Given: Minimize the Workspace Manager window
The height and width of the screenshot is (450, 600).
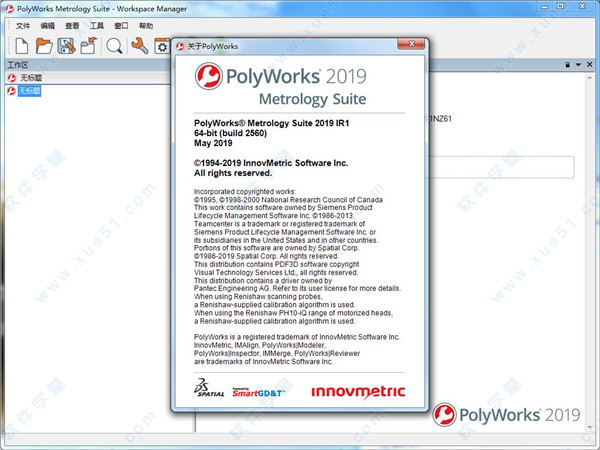Looking at the screenshot, I should [545, 7].
